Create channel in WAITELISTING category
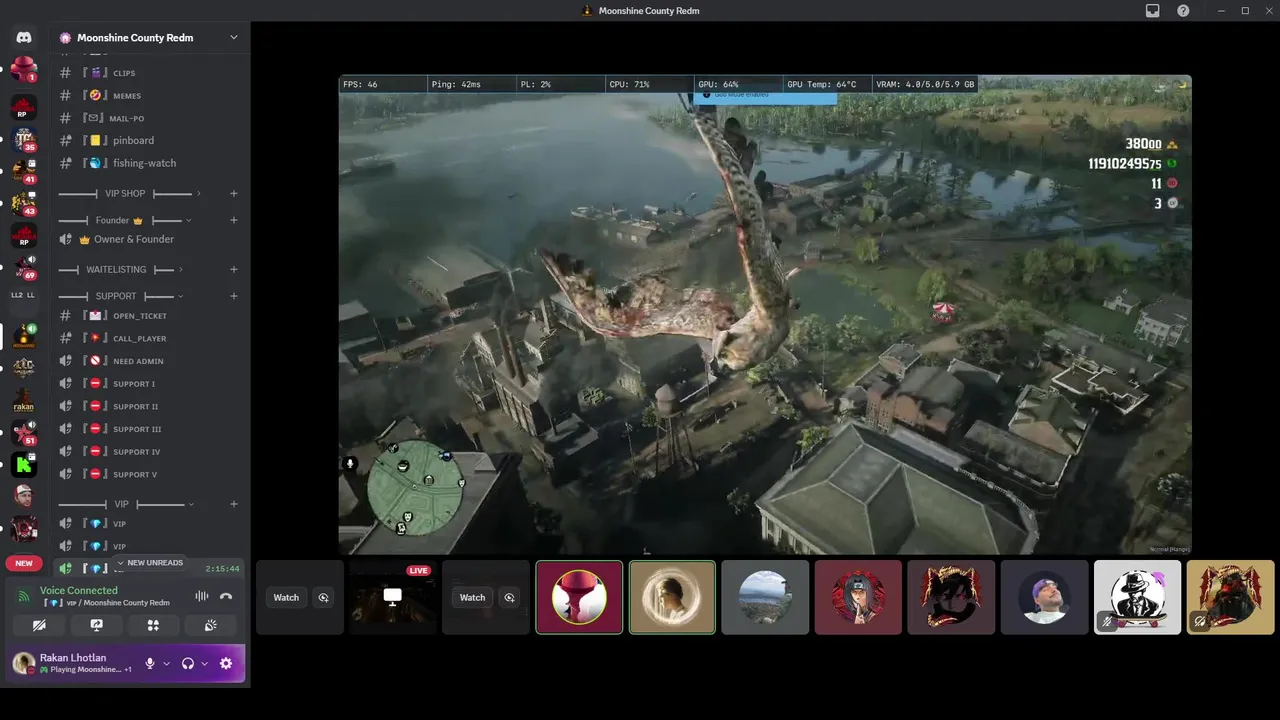 233,270
